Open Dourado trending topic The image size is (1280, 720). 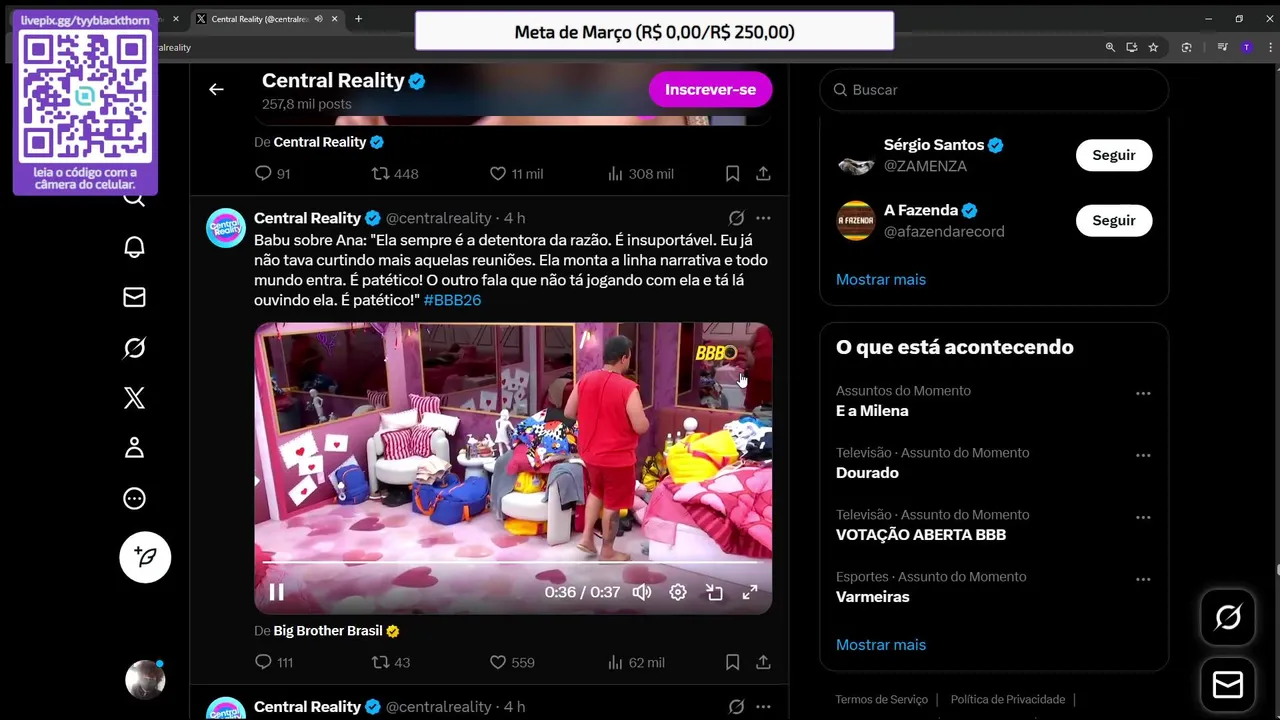click(867, 473)
